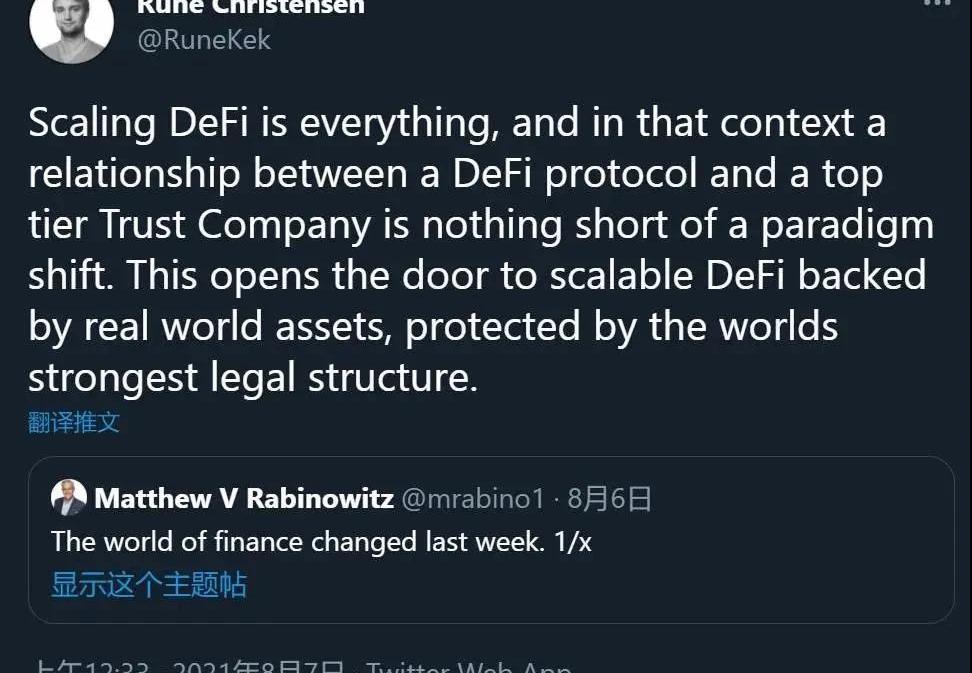Click the 翻译推文 translate tweet link
This screenshot has height=673, width=972.
[x=74, y=422]
